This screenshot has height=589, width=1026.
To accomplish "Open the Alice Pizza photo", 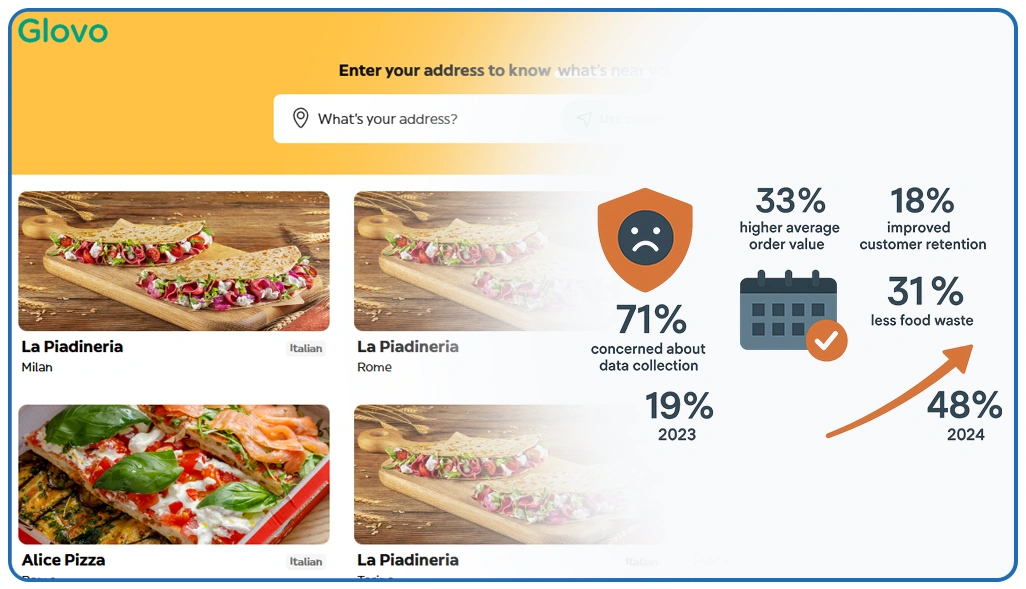I will coord(174,474).
